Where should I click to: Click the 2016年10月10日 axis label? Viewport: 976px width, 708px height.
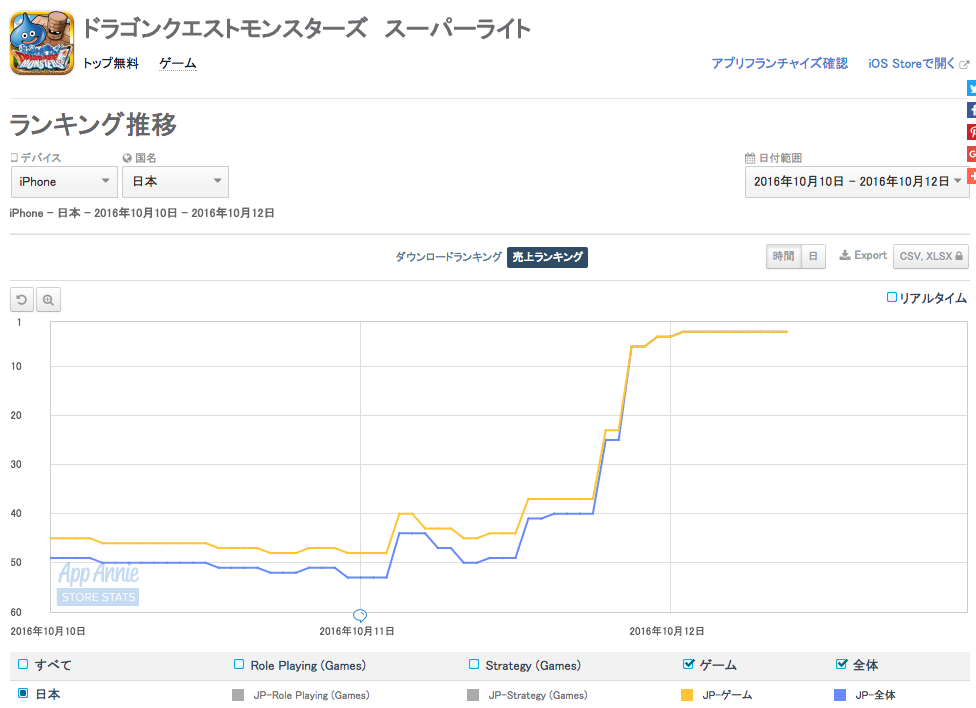[48, 631]
